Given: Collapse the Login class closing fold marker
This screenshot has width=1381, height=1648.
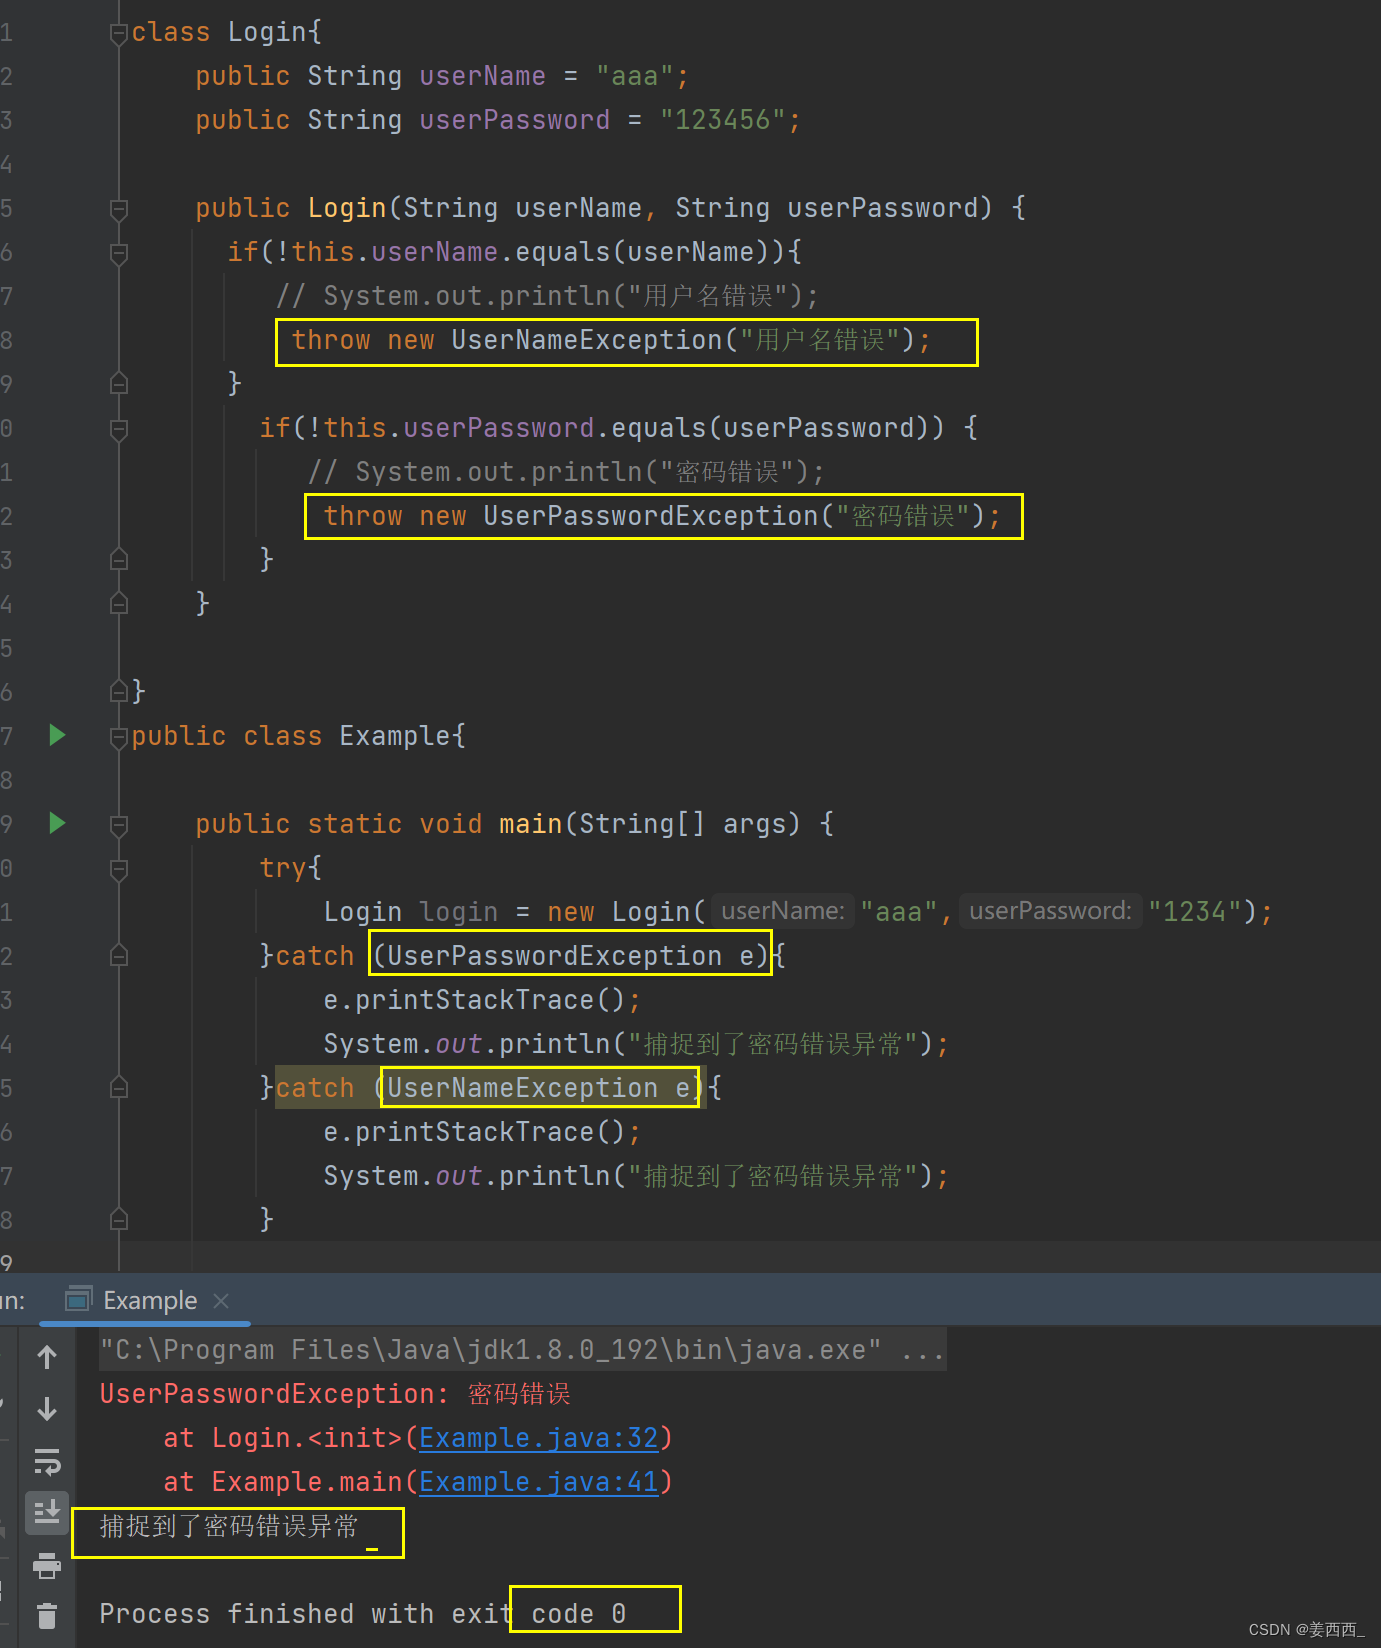Looking at the screenshot, I should [119, 691].
